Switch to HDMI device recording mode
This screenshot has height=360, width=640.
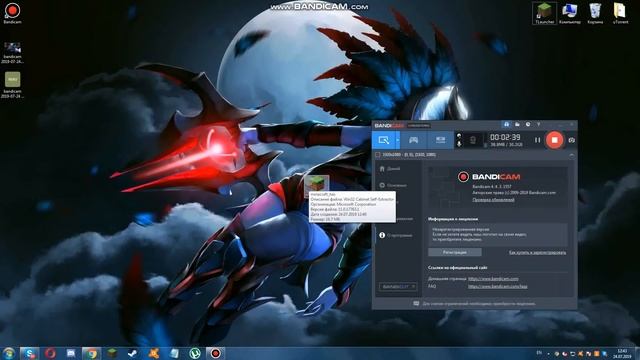point(440,140)
